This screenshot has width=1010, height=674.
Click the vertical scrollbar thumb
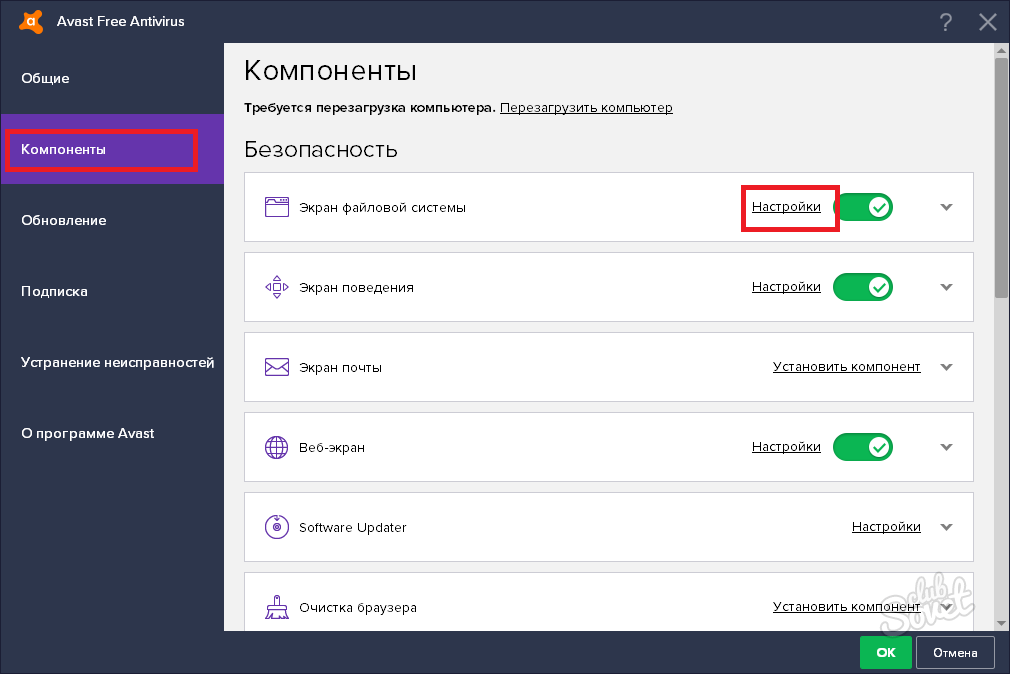(x=1001, y=175)
